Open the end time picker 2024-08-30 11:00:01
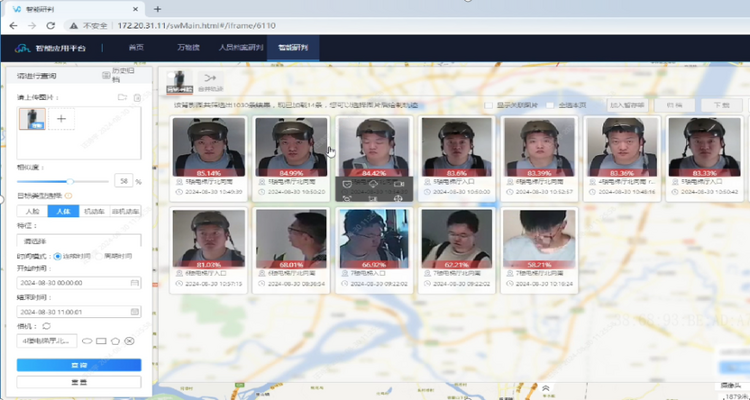 (x=79, y=311)
